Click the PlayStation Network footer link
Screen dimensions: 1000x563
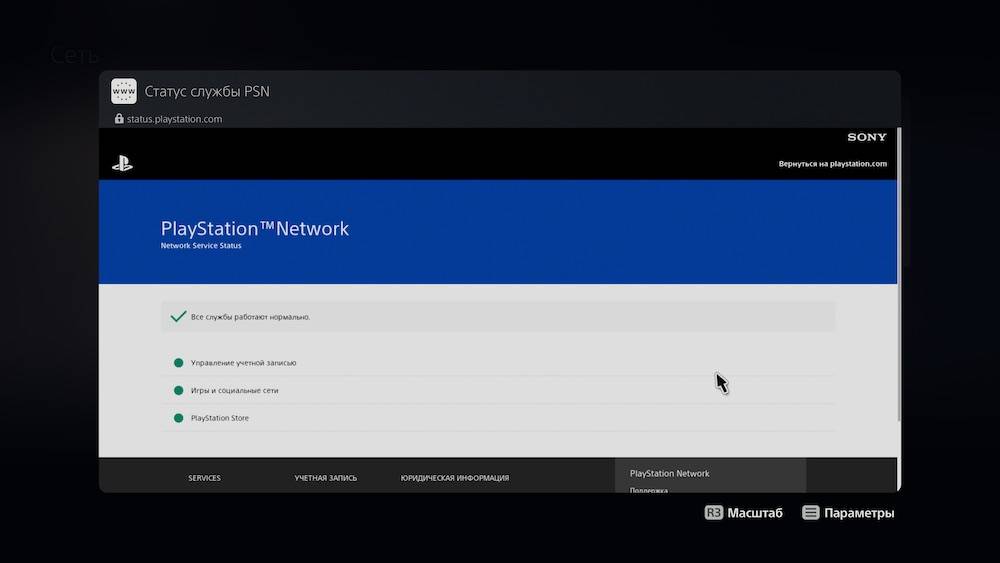669,473
